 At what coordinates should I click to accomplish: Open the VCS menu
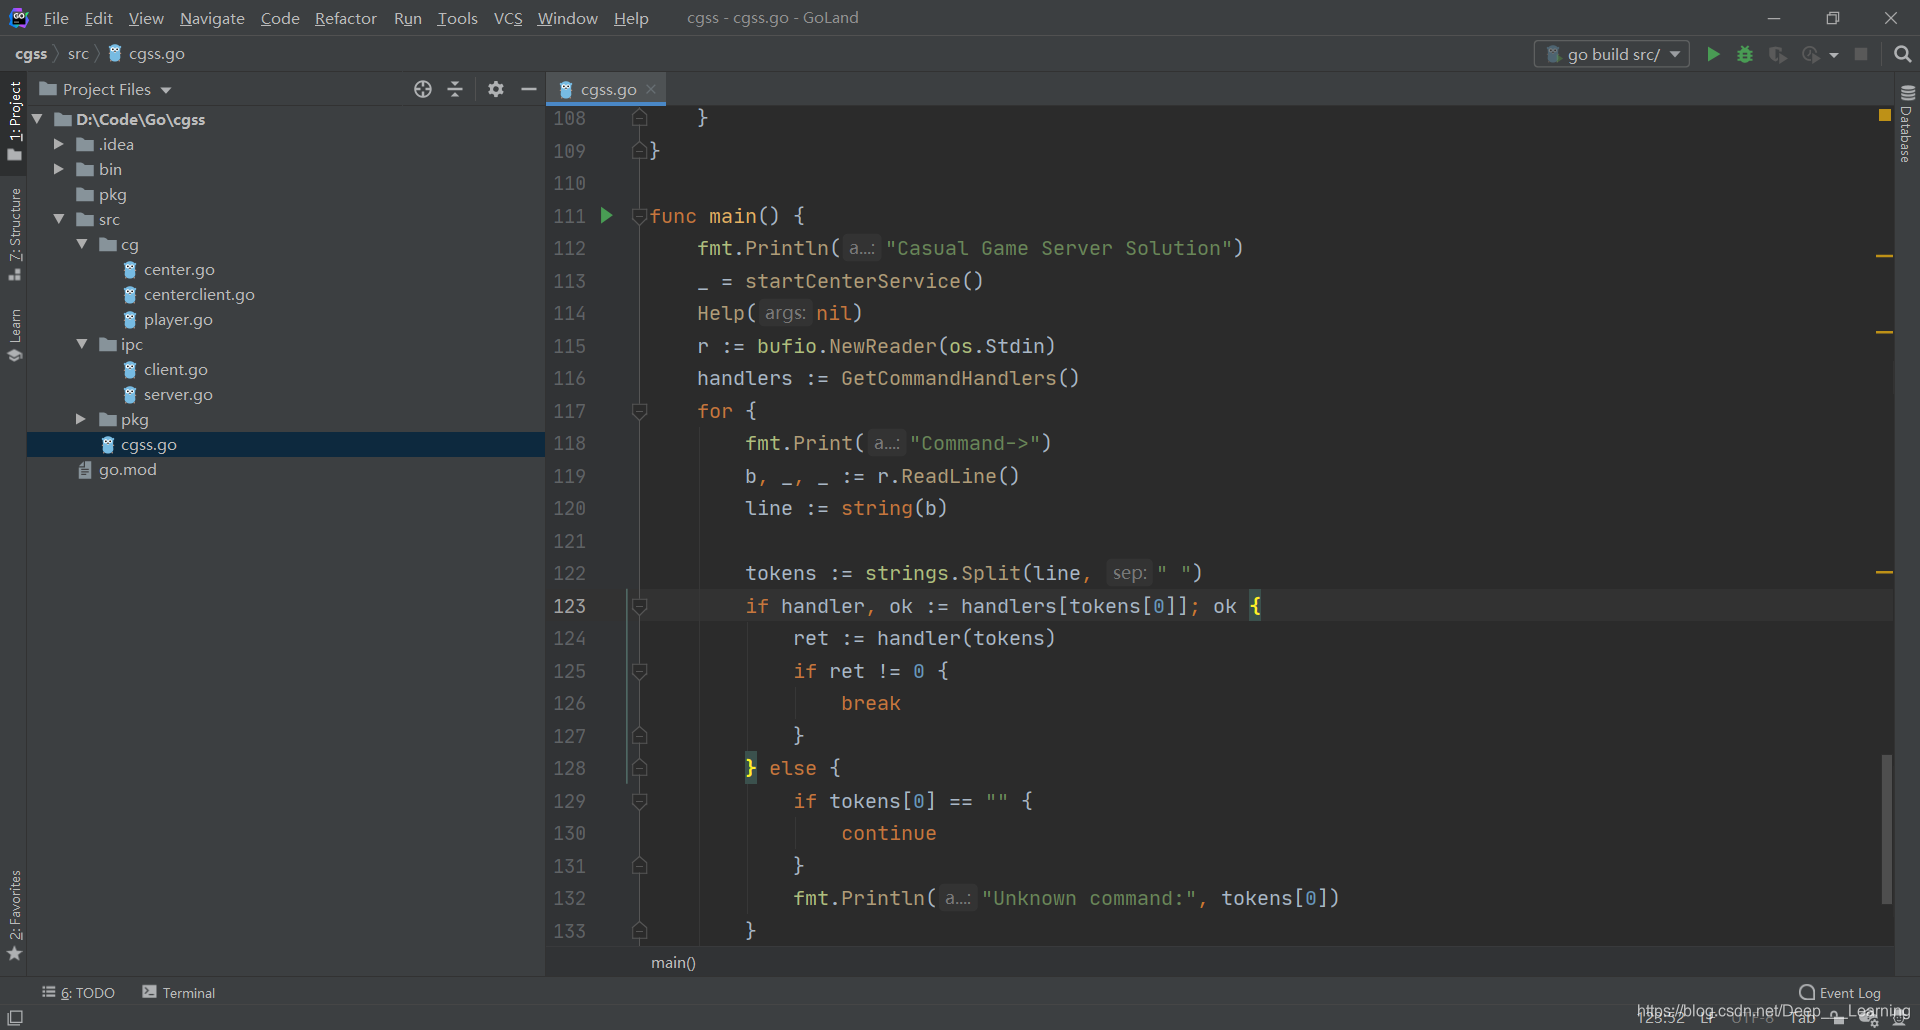tap(508, 18)
